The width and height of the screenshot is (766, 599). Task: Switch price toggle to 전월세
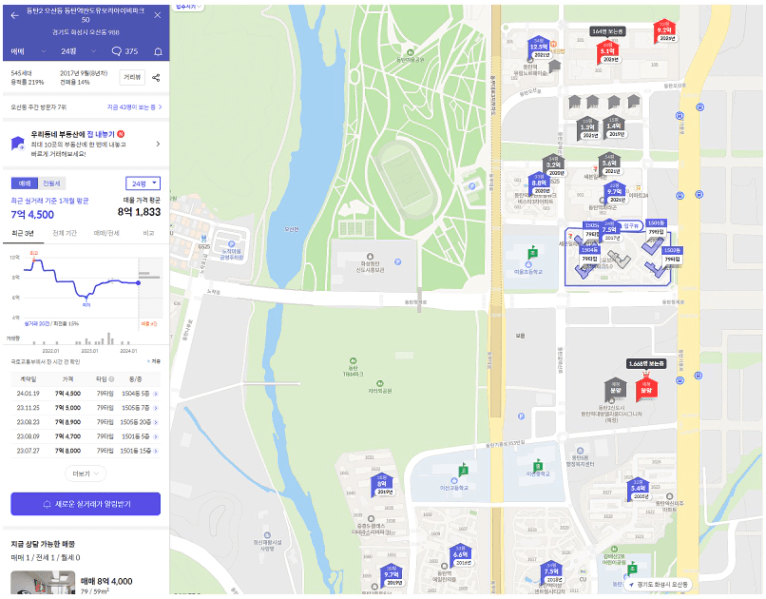coord(51,184)
